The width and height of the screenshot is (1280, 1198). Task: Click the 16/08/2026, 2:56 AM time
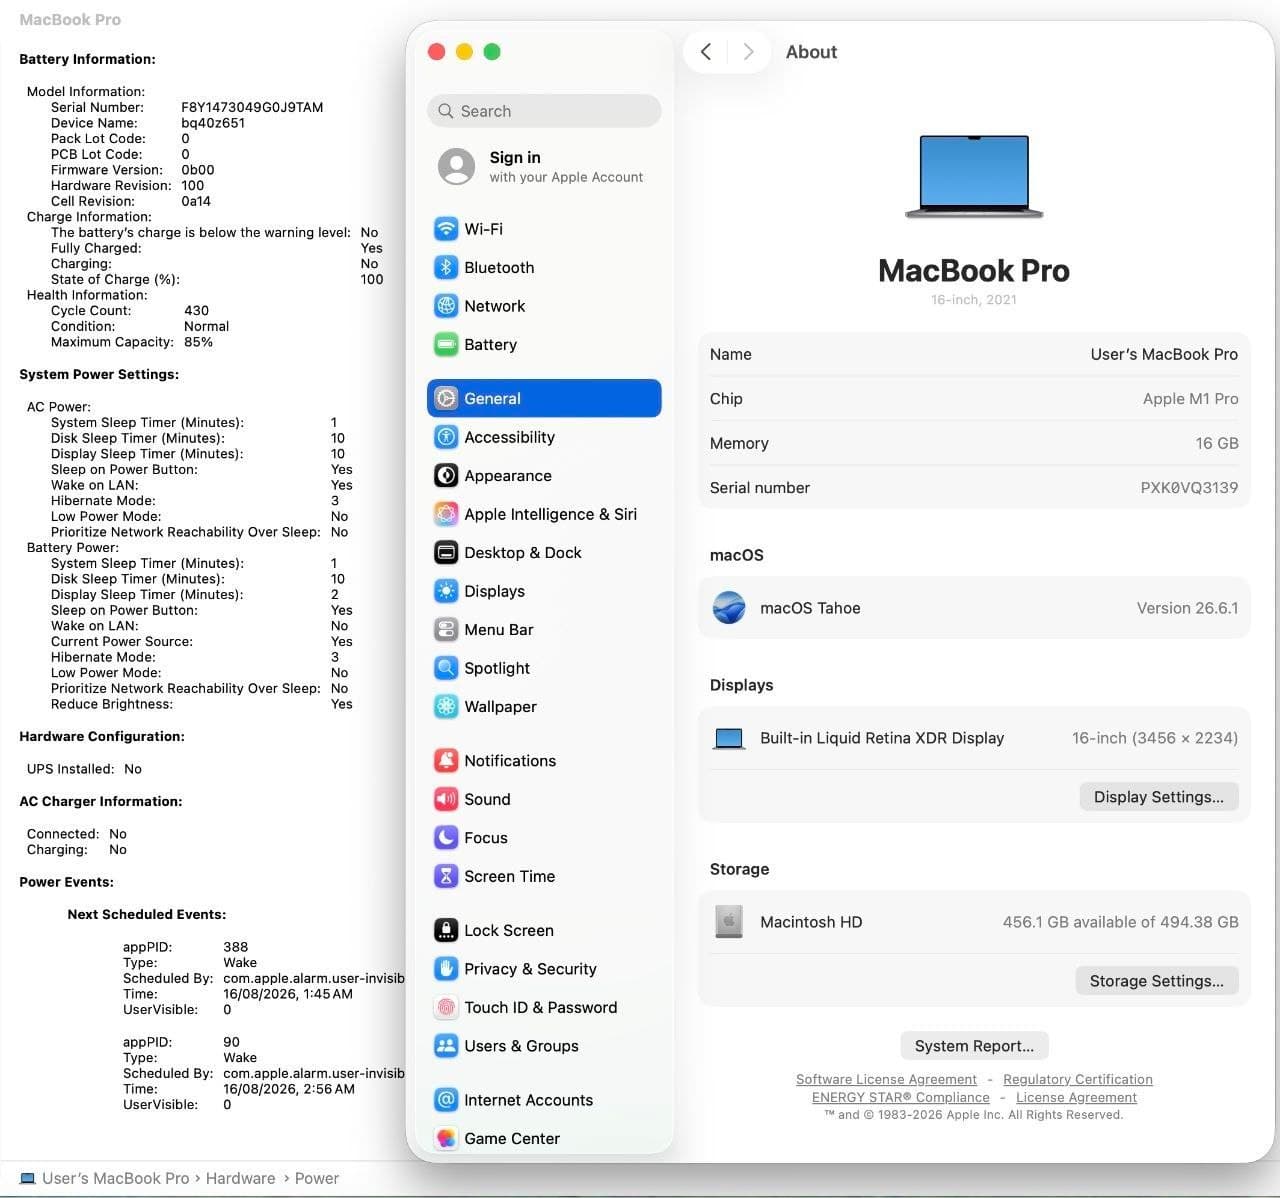(x=289, y=1089)
